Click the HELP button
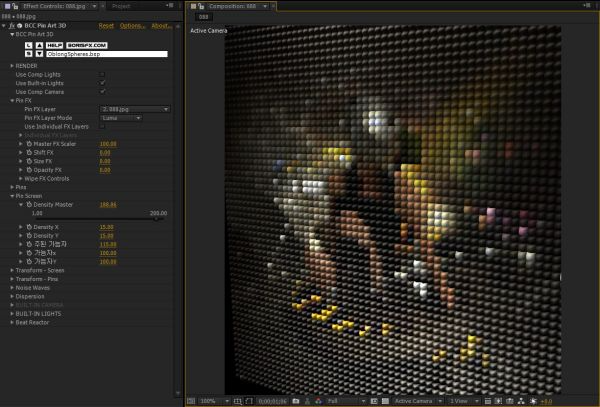The width and height of the screenshot is (600, 407). point(54,45)
